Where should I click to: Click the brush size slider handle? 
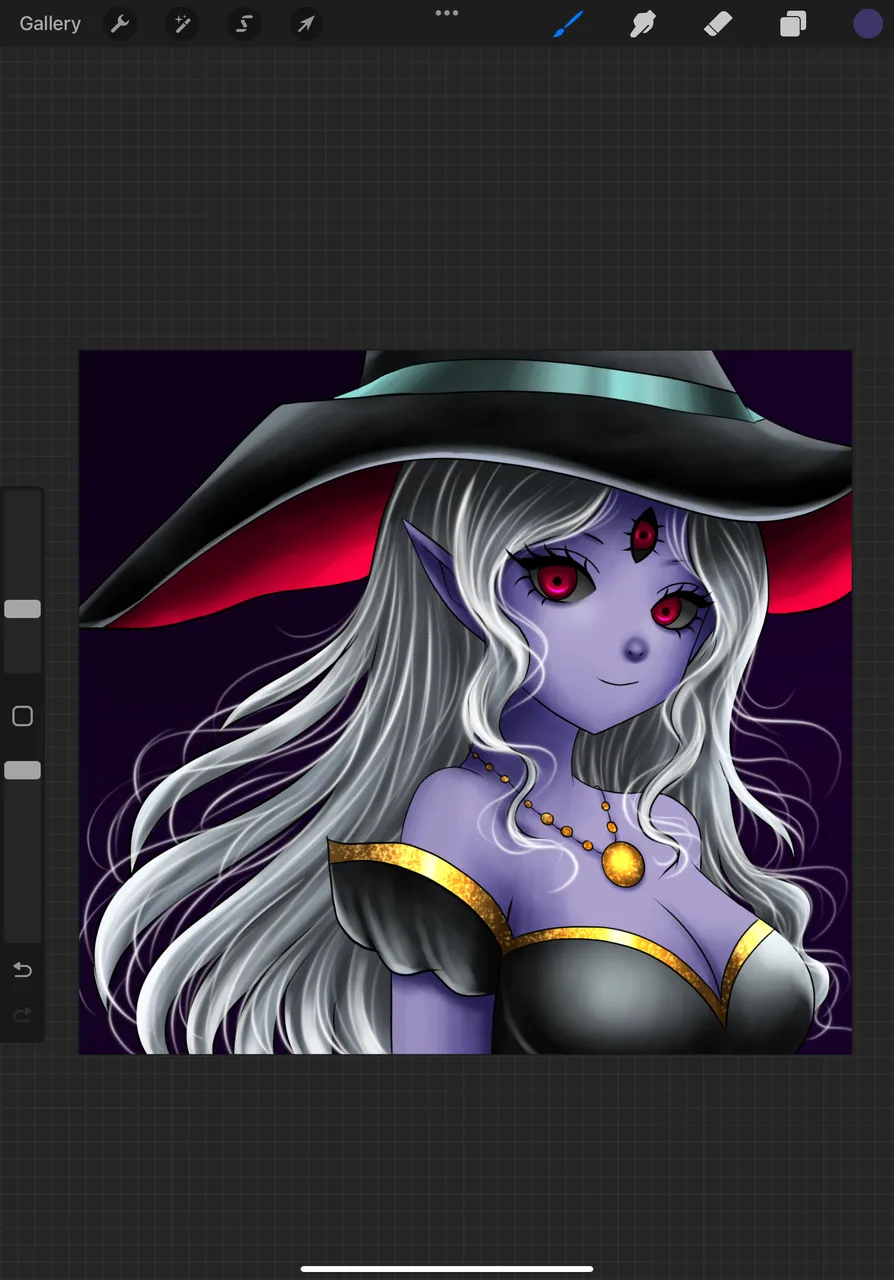22,609
